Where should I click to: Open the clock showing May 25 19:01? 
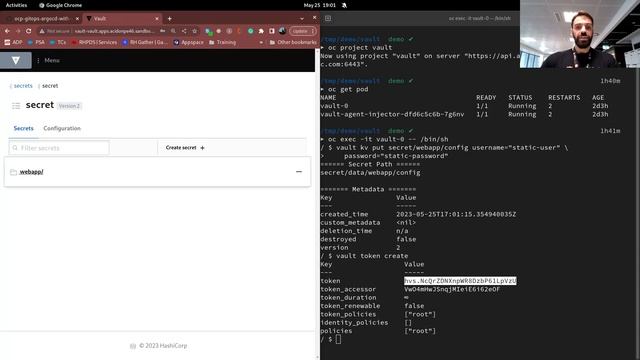(320, 5)
